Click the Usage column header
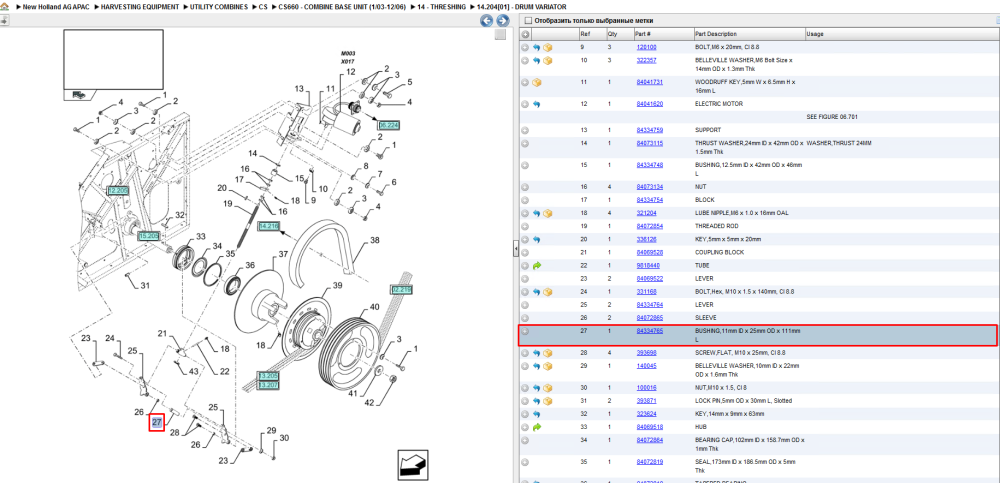This screenshot has height=483, width=1000. click(815, 34)
